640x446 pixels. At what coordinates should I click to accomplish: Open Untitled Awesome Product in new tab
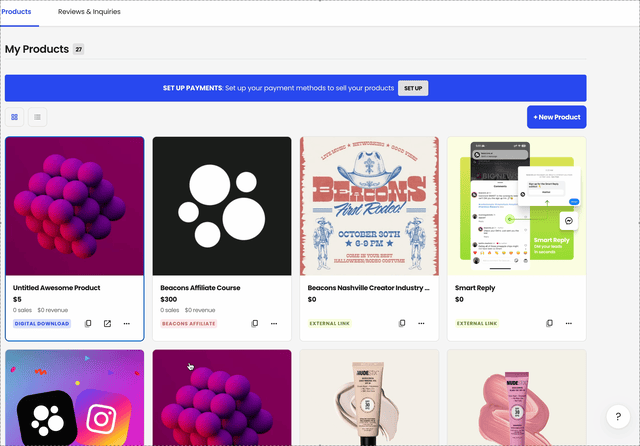[x=107, y=324]
